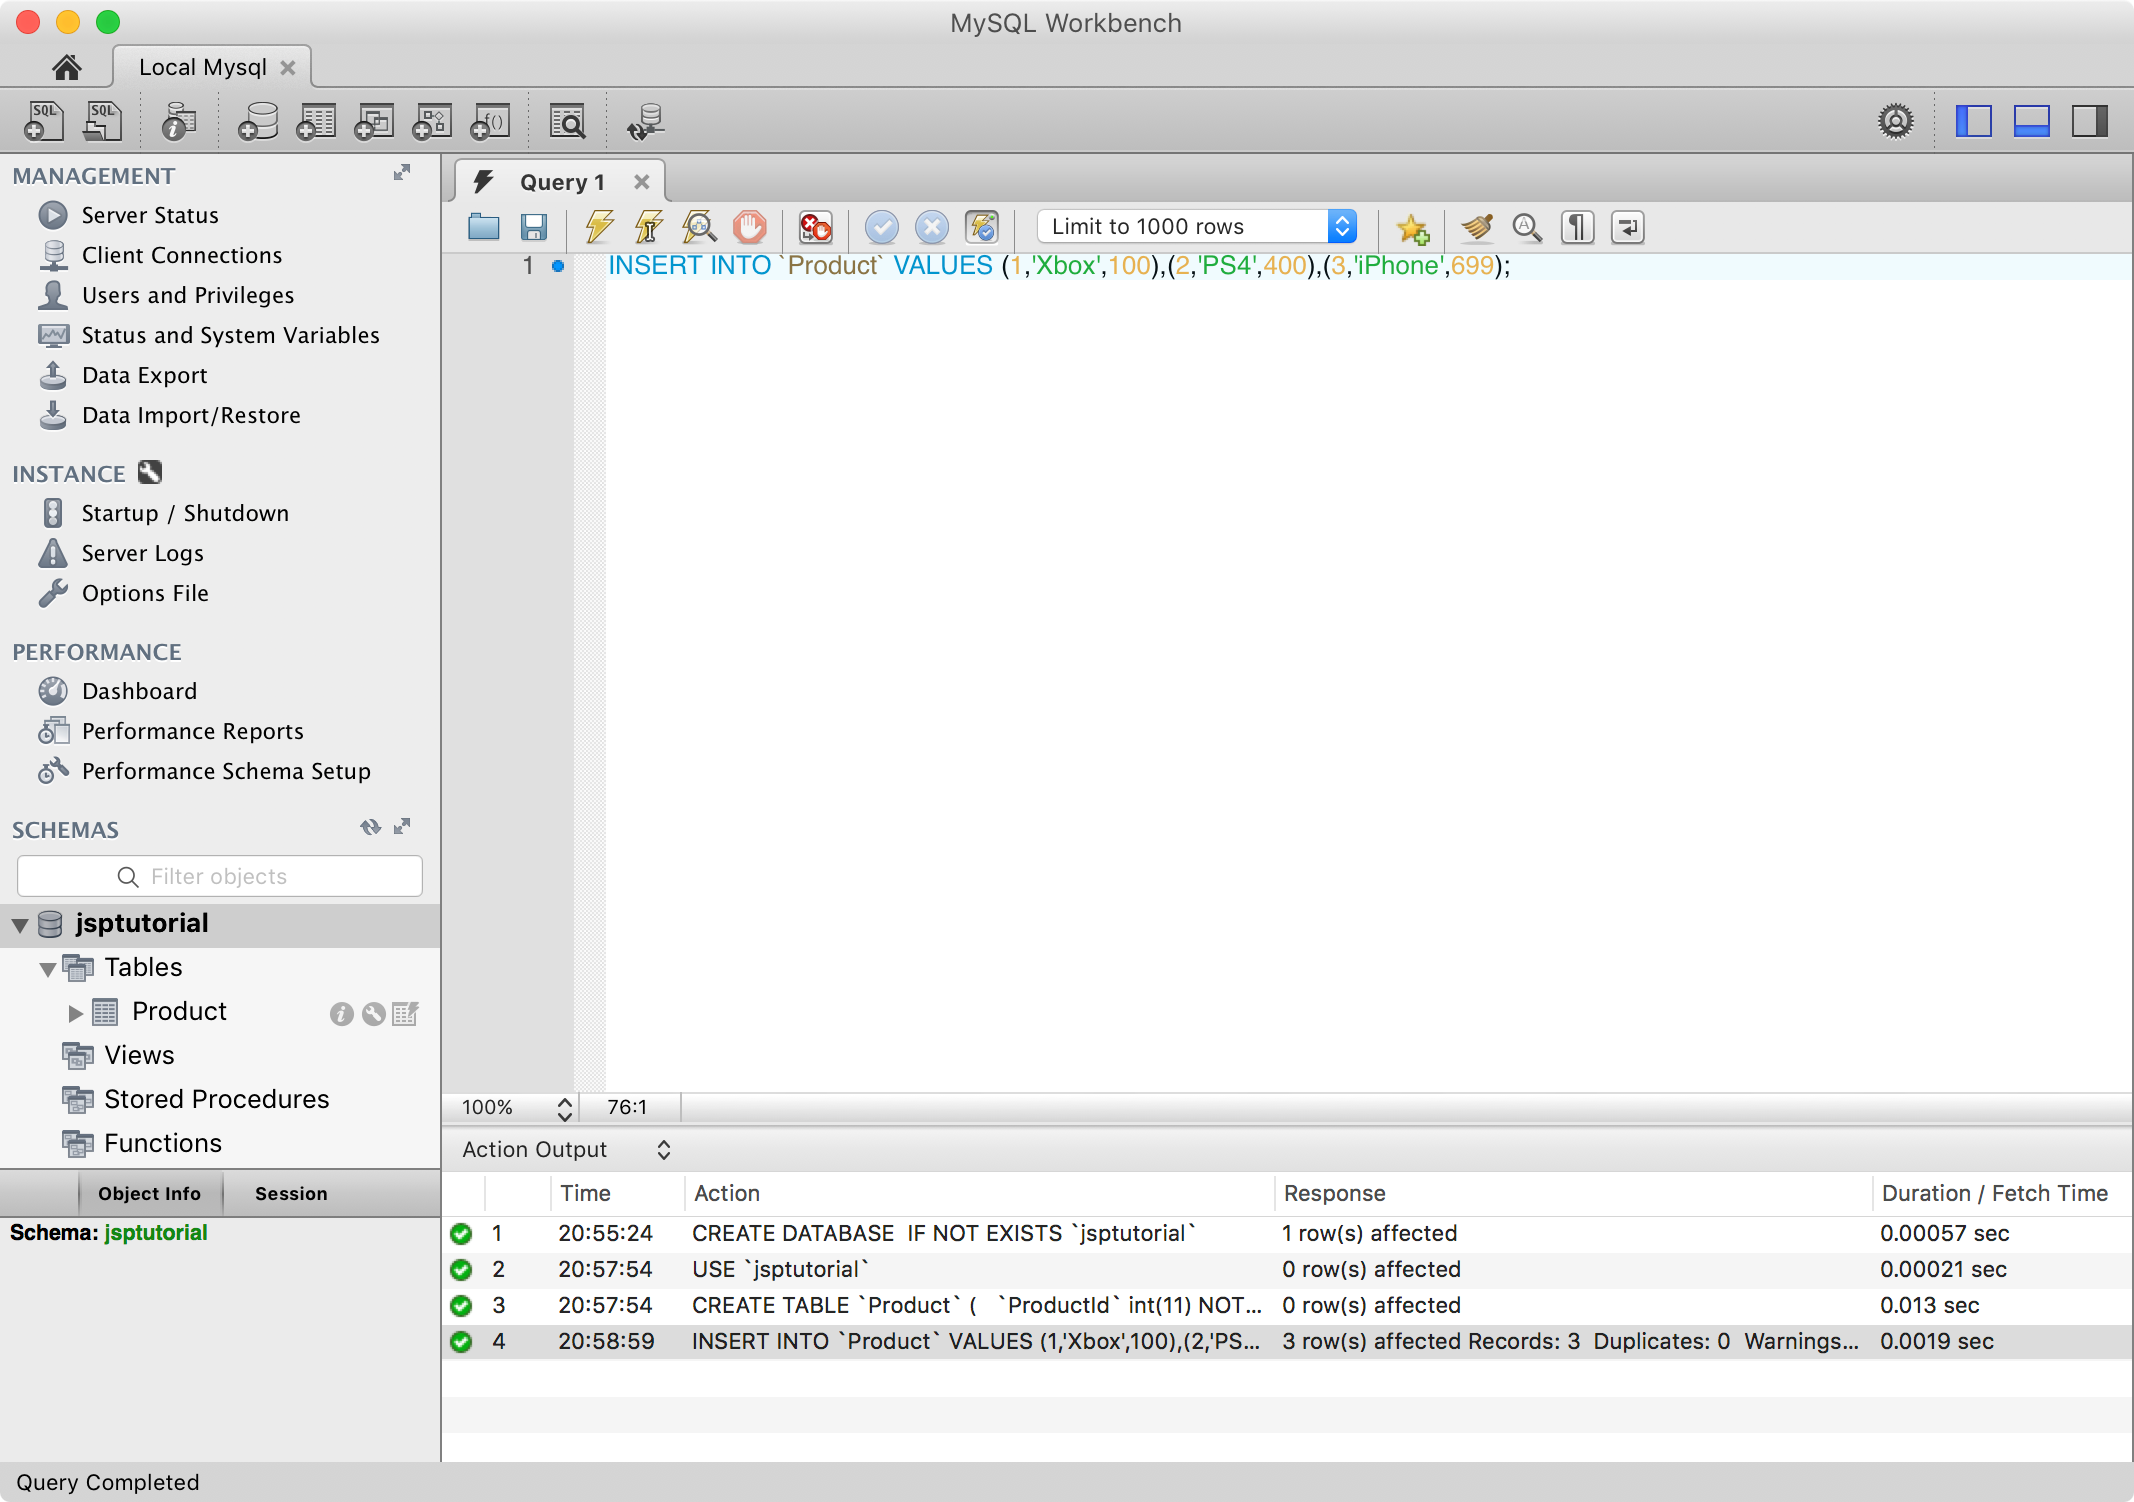Create a new stored procedure icon
The image size is (2134, 1502).
tap(432, 121)
